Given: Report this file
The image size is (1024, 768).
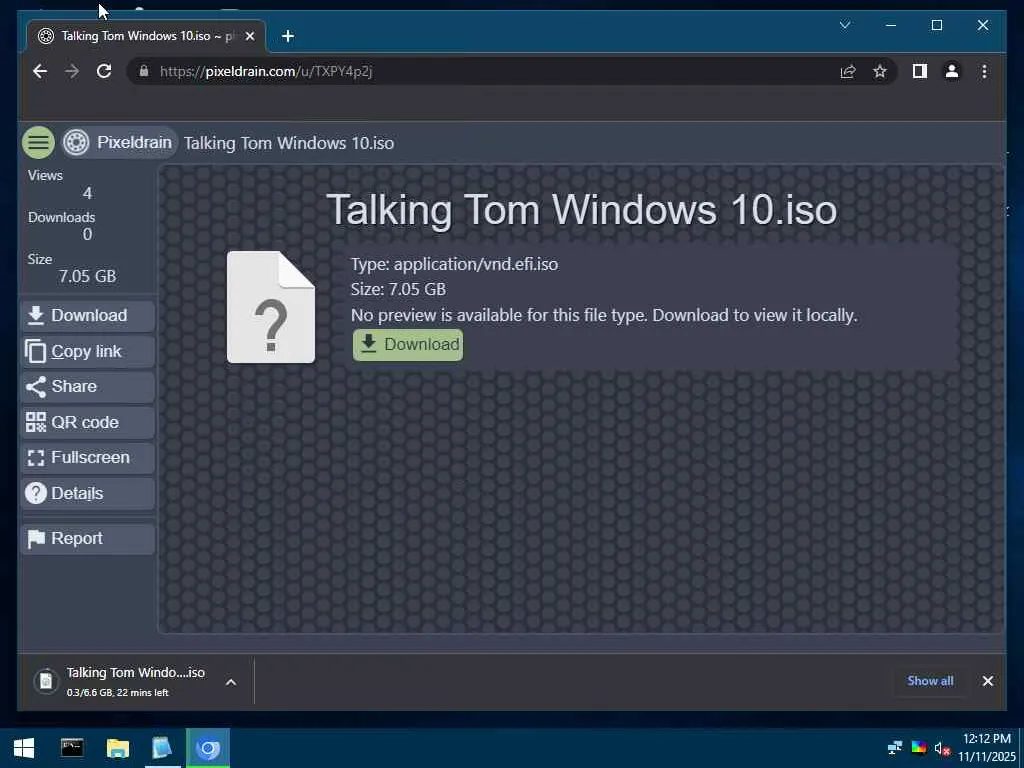Looking at the screenshot, I should (88, 539).
